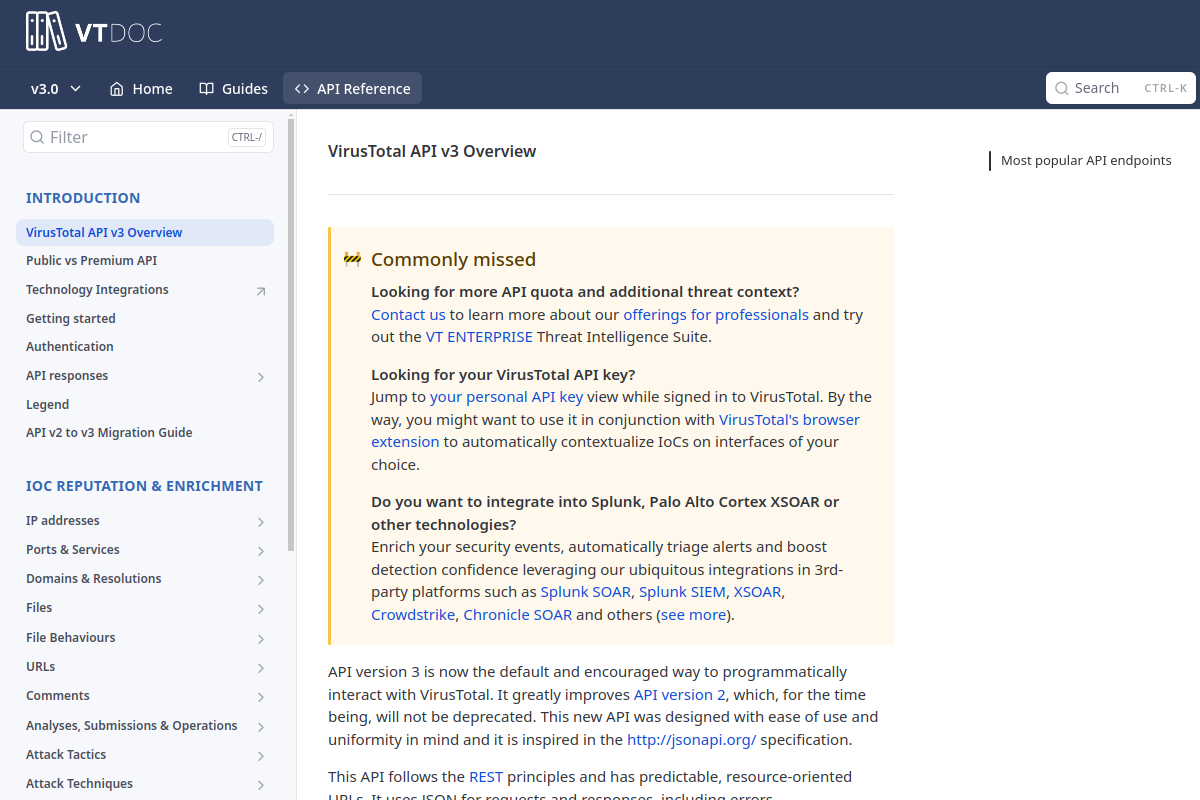Screen dimensions: 1200x800
Task: Click the Commonly missed callout heading
Action: [x=453, y=259]
